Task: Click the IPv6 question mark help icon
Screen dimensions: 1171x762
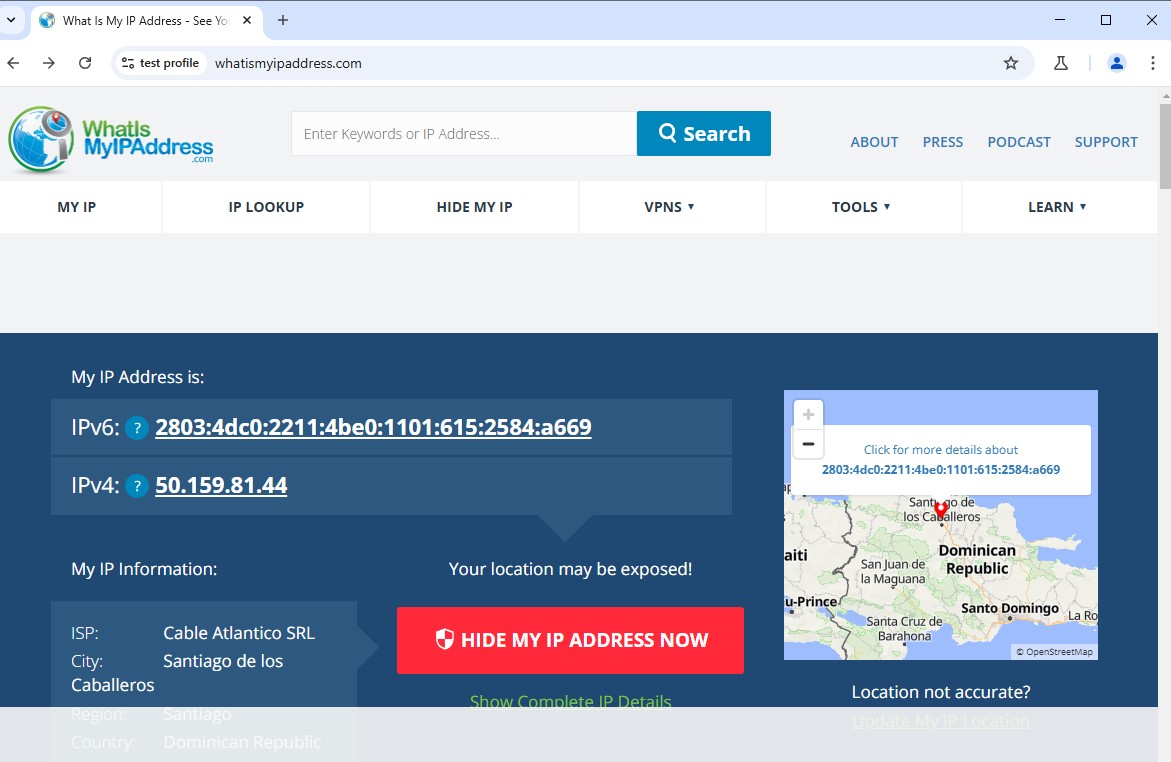Action: (137, 428)
